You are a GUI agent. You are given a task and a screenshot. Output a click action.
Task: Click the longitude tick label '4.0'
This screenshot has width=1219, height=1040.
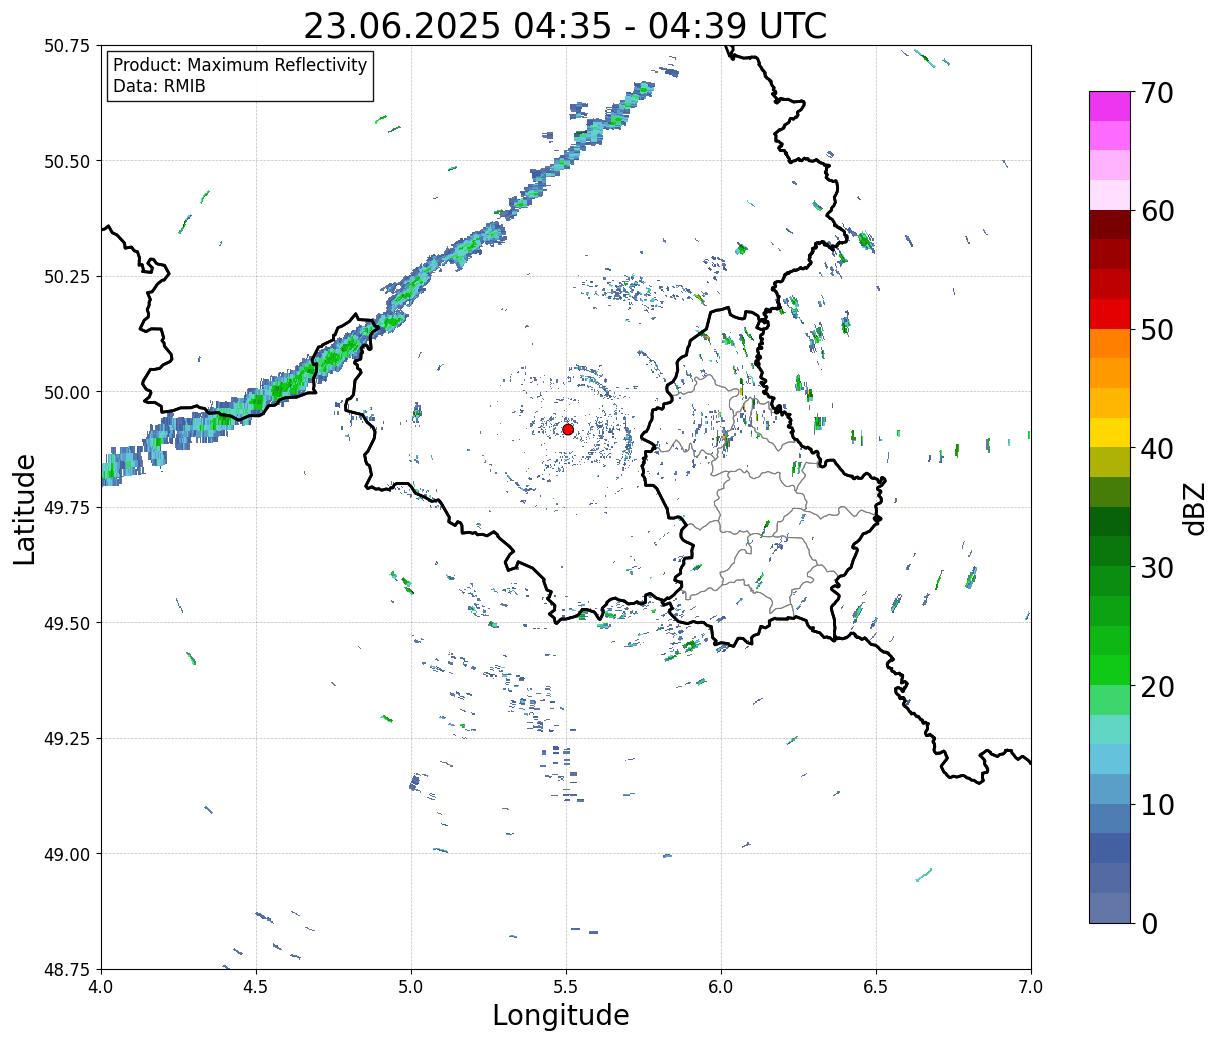101,987
